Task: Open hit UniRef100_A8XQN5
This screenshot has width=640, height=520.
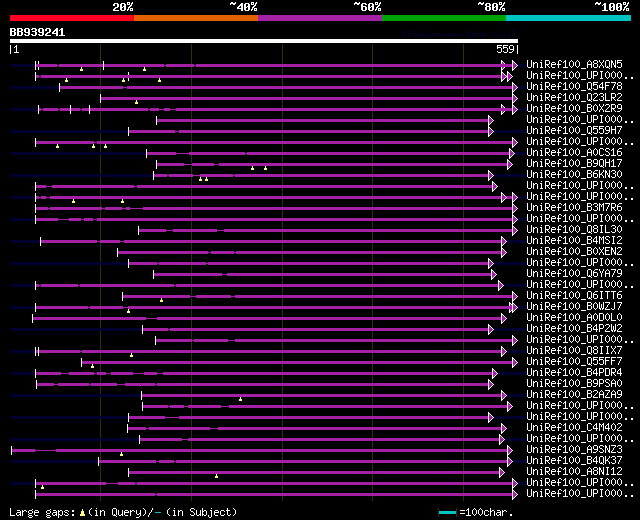Action: 574,64
